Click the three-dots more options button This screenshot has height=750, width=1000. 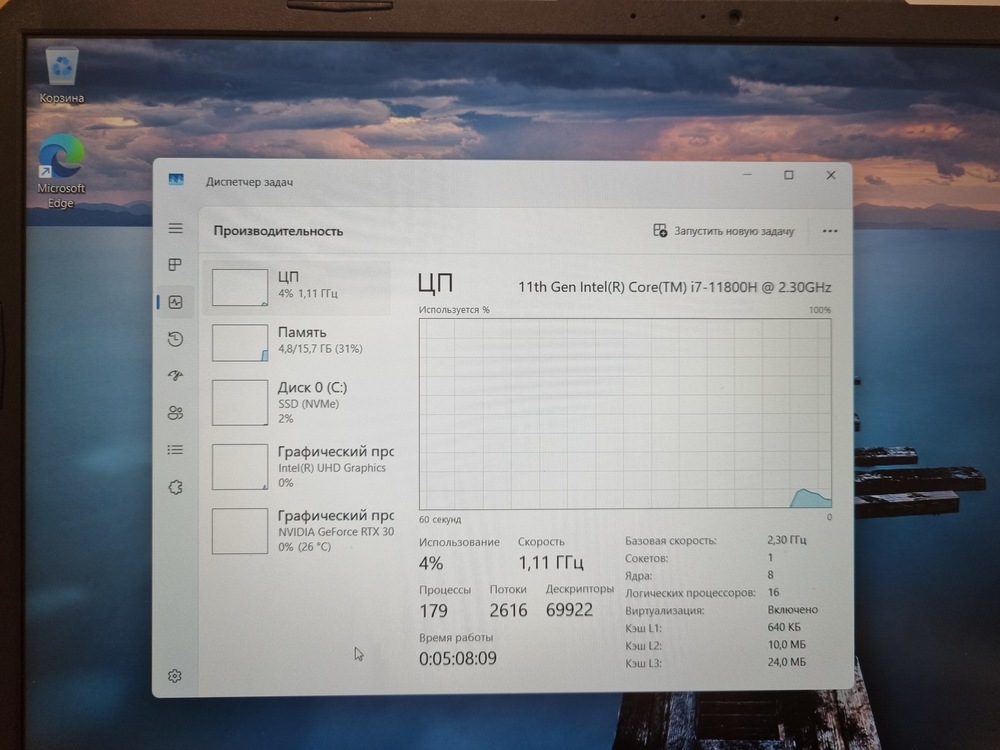pyautogui.click(x=830, y=231)
